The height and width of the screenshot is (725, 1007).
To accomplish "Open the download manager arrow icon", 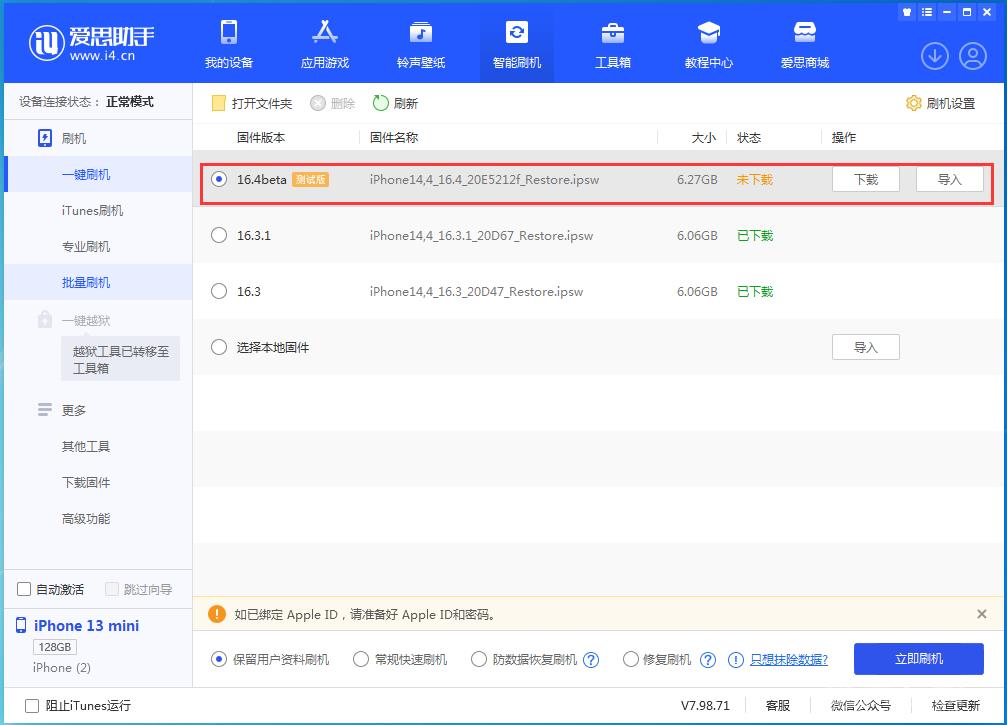I will tap(934, 56).
